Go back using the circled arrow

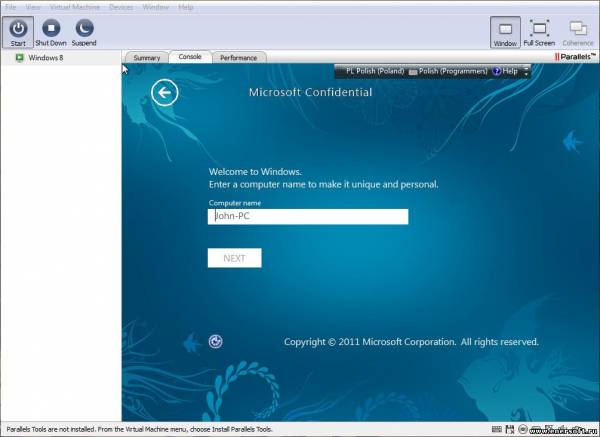point(165,92)
